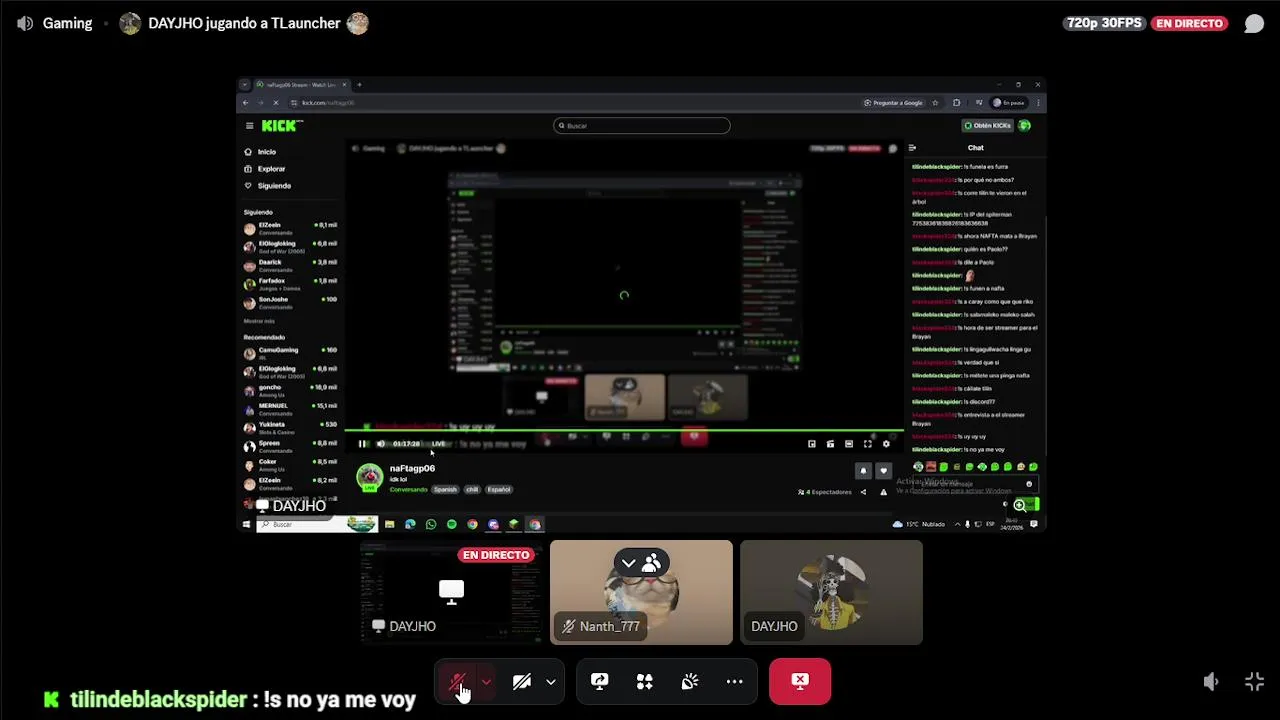Open microphone options arrow beside mute button
This screenshot has width=1280, height=720.
pyautogui.click(x=486, y=682)
